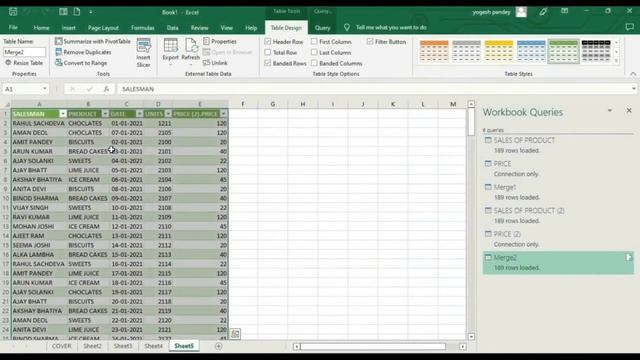Open PRICE column filter dropdown
Viewport: 640px width, 360px height.
point(224,113)
